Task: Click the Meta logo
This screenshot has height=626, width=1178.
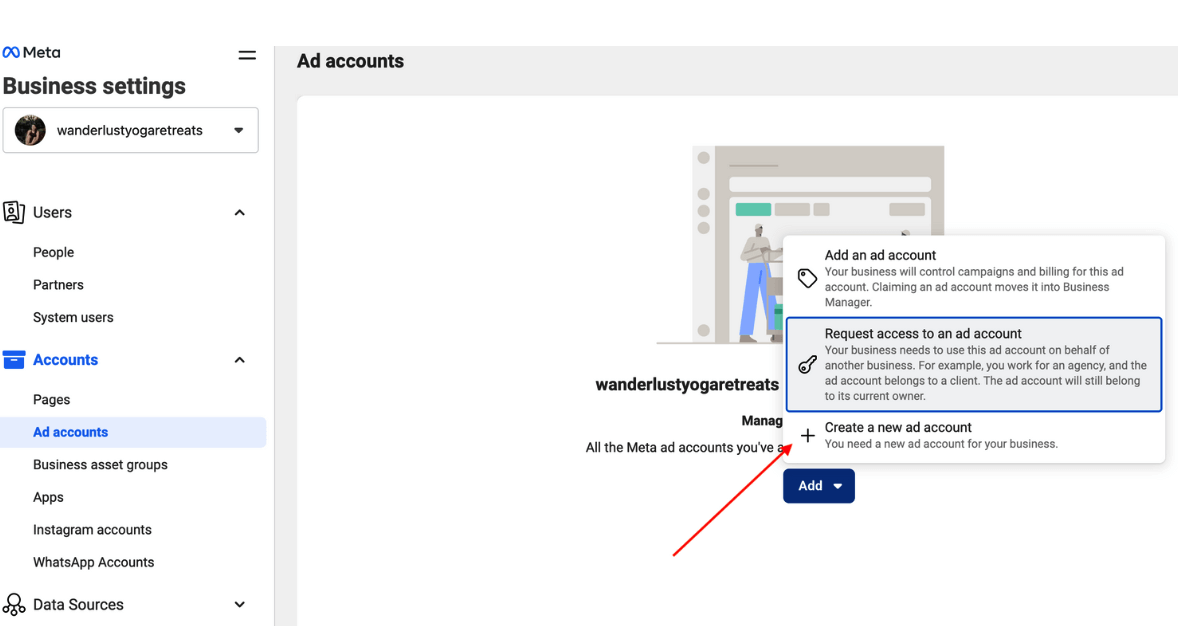Action: pos(32,53)
